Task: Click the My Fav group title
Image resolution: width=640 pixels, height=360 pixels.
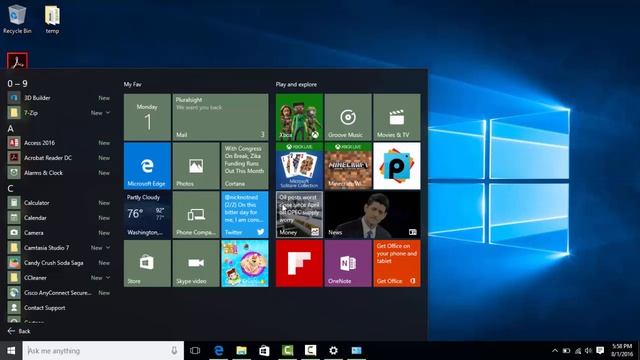Action: coord(133,84)
